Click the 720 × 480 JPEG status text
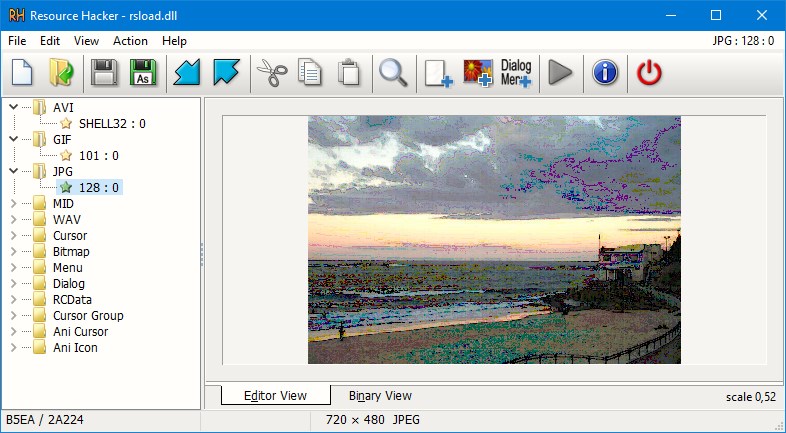This screenshot has width=786, height=433. coord(372,420)
